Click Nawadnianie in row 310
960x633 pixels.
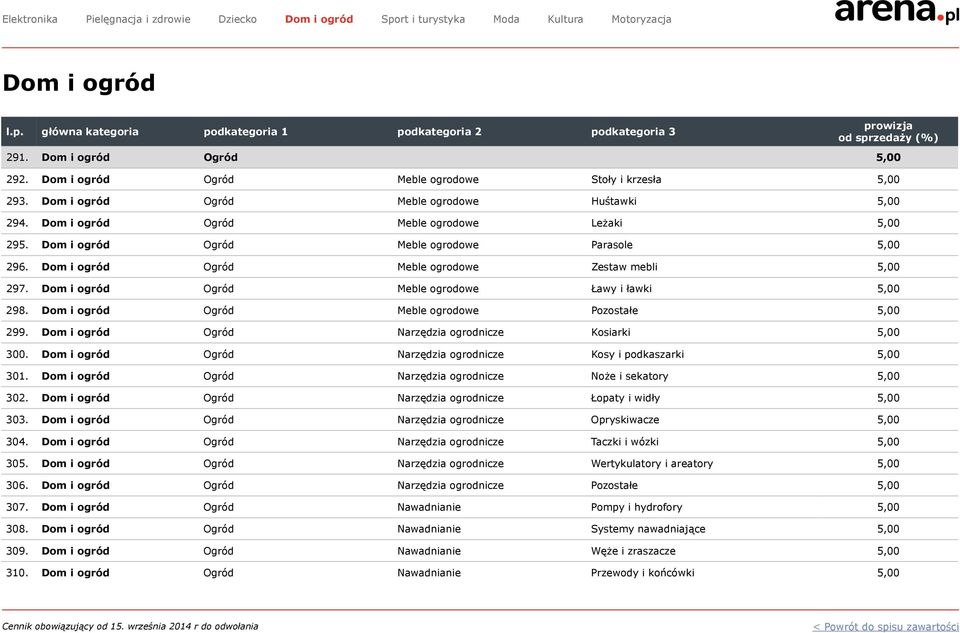tap(429, 573)
